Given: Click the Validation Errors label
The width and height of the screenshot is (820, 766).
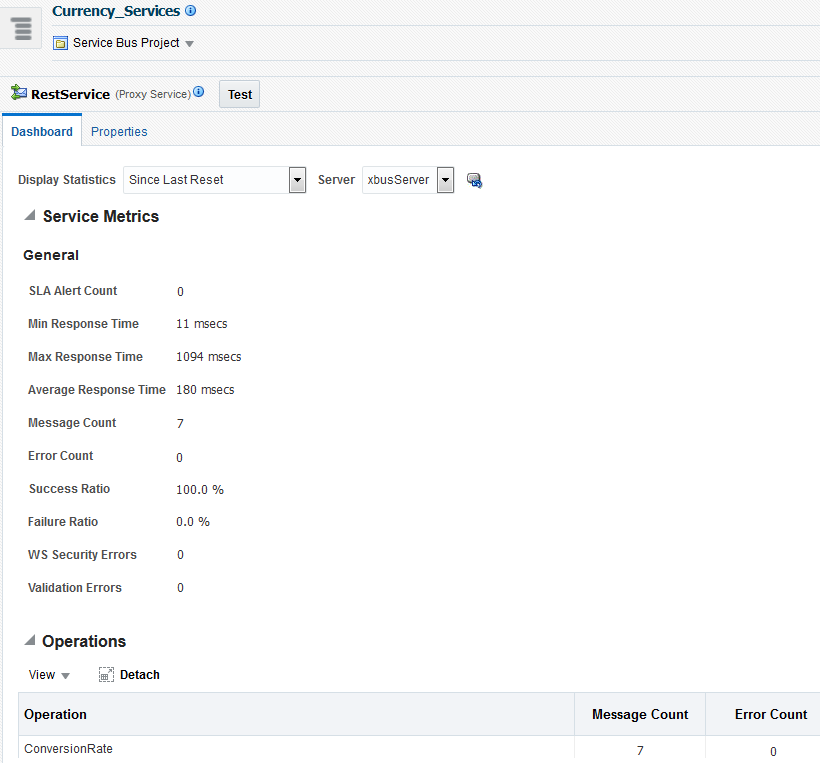Looking at the screenshot, I should click(75, 588).
